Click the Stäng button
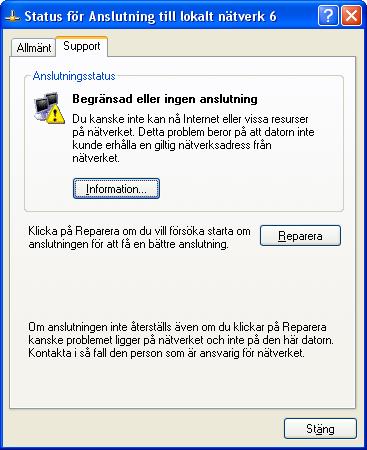This screenshot has width=367, height=450. 320,429
